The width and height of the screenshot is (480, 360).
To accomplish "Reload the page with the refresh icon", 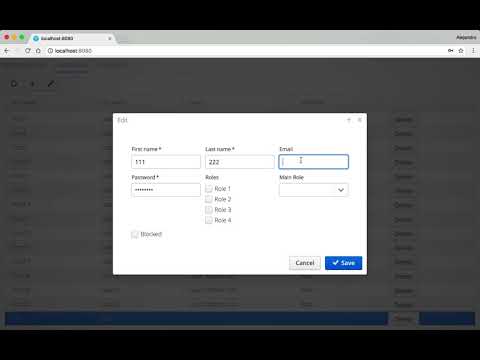I will point(28,51).
